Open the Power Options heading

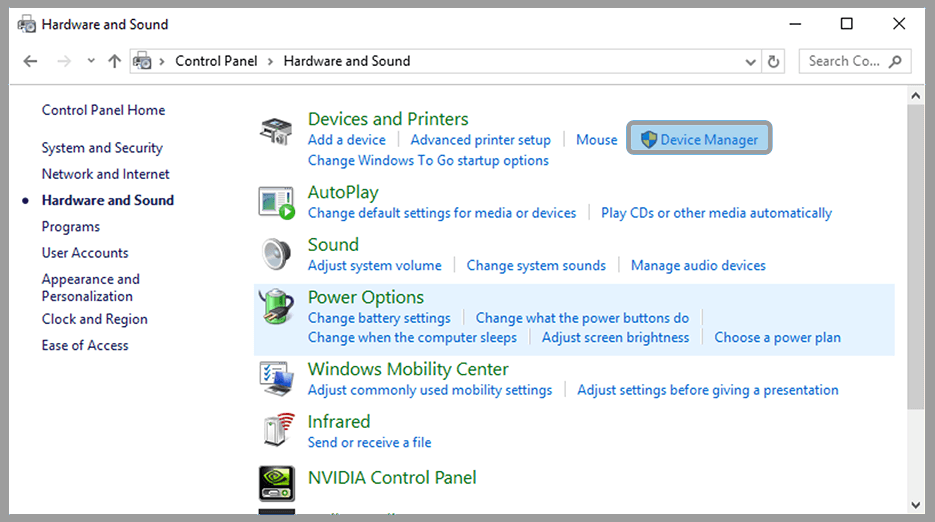tap(366, 297)
